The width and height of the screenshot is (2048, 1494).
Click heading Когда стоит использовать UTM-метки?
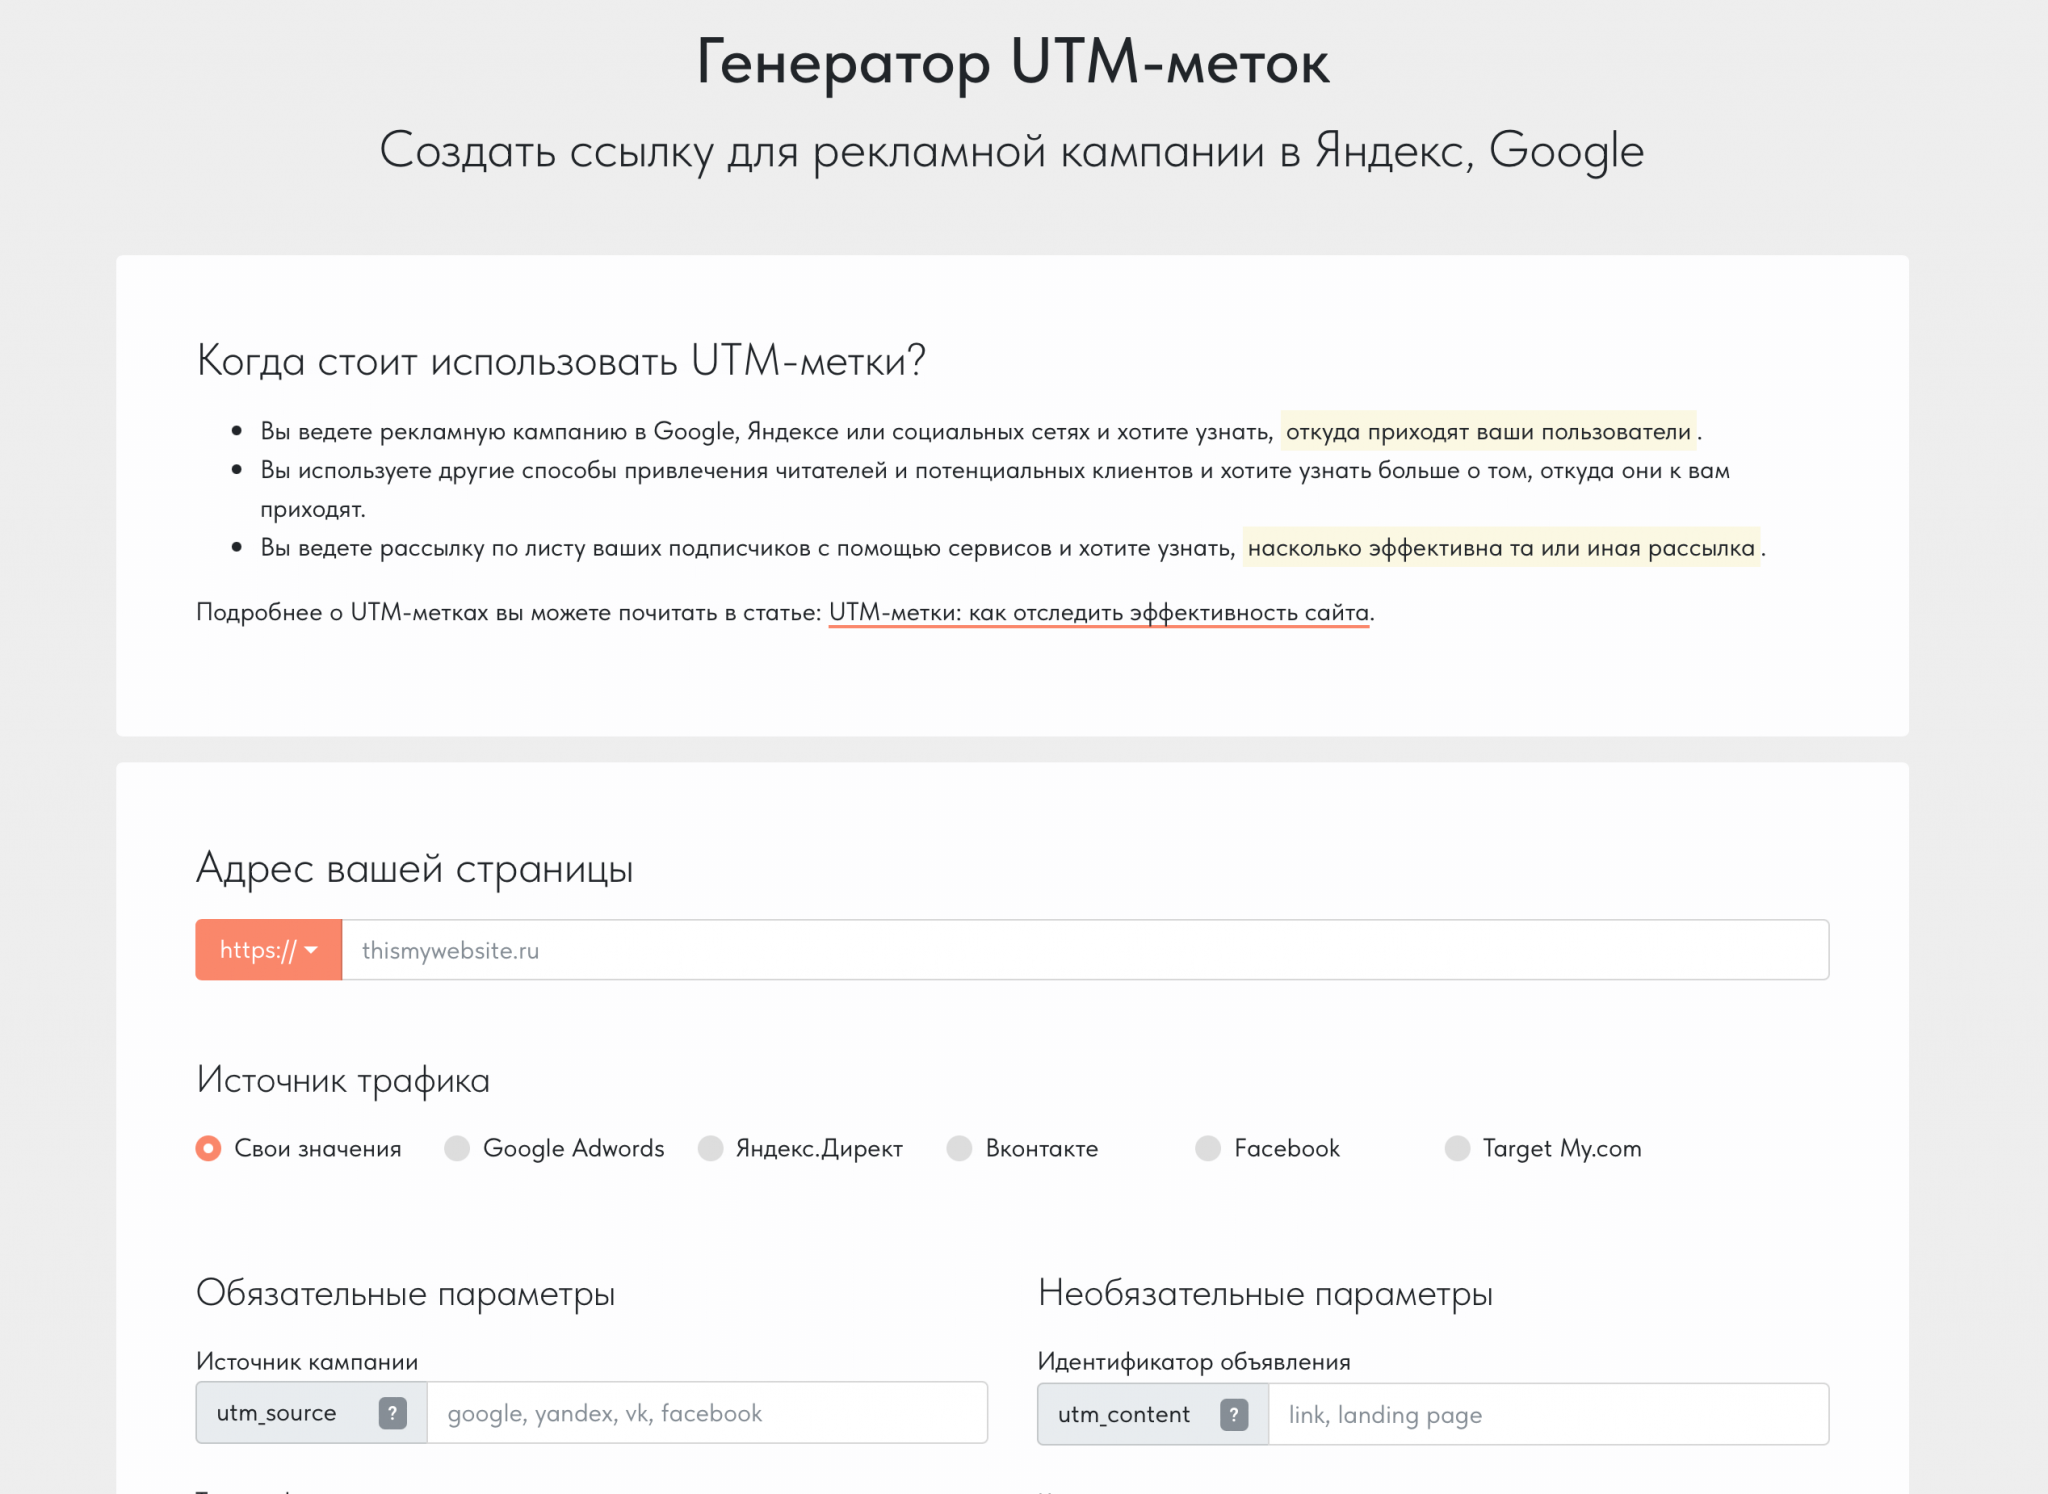pyautogui.click(x=561, y=360)
